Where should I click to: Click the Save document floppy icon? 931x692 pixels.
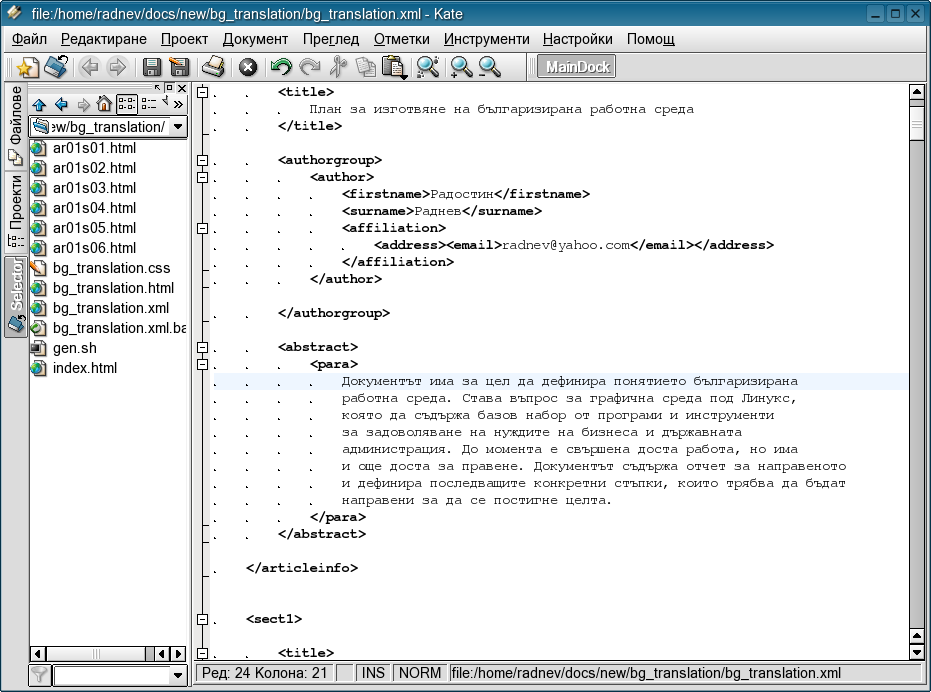(x=152, y=68)
